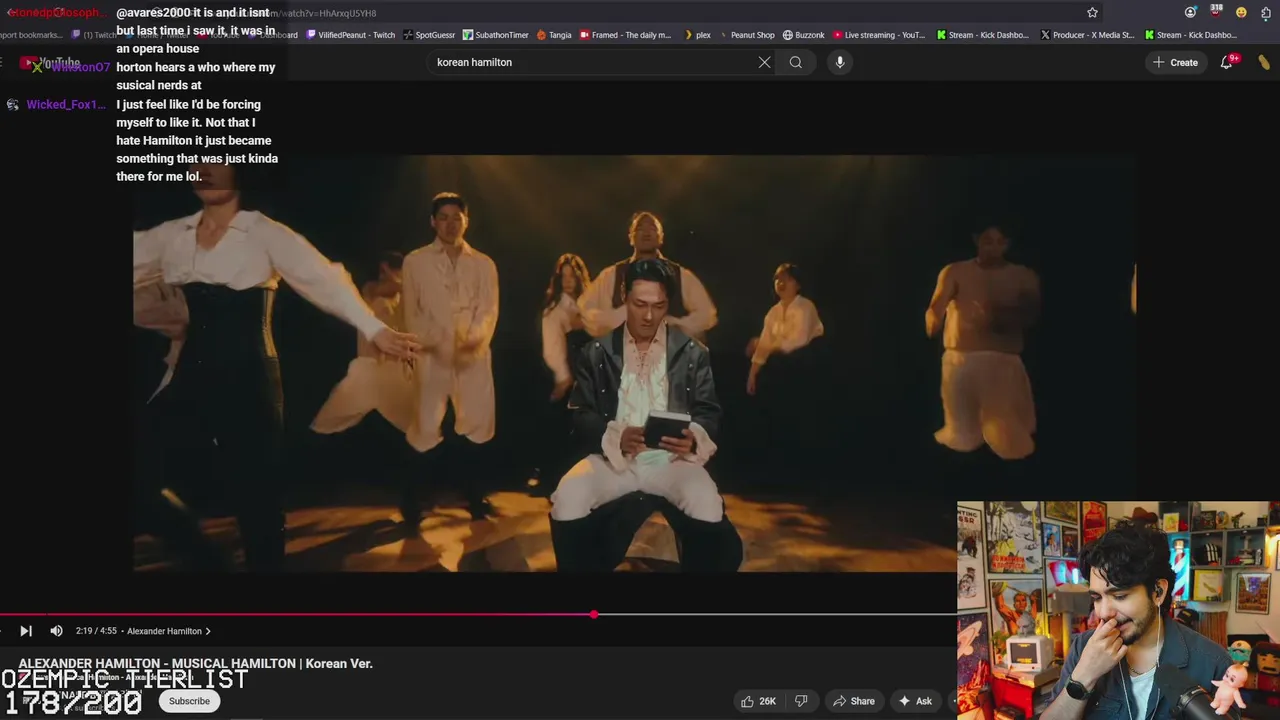Click the emoji extension icon in browser toolbar

coord(1241,13)
